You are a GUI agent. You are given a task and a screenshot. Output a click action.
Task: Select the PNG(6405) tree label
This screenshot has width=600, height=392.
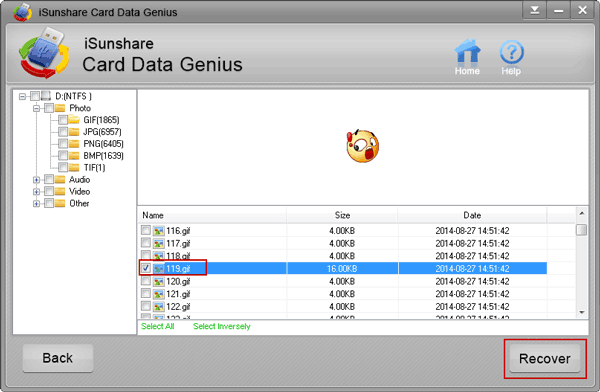pyautogui.click(x=104, y=144)
